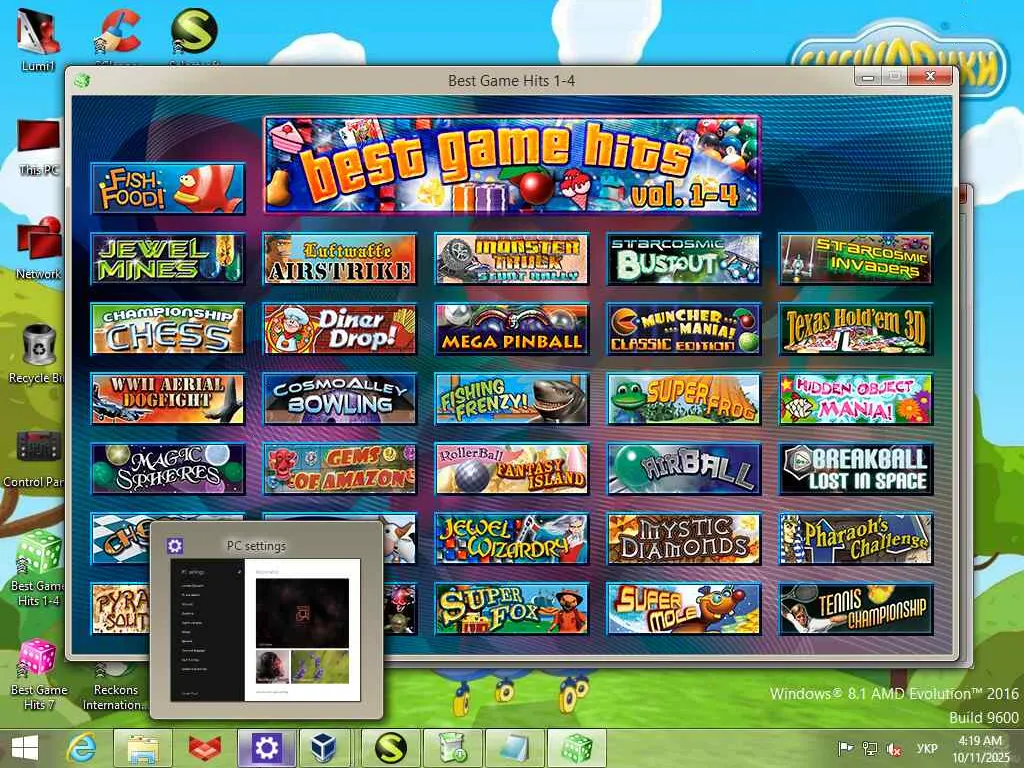This screenshot has width=1024, height=768.
Task: Open Internet Explorer from taskbar
Action: coord(82,748)
